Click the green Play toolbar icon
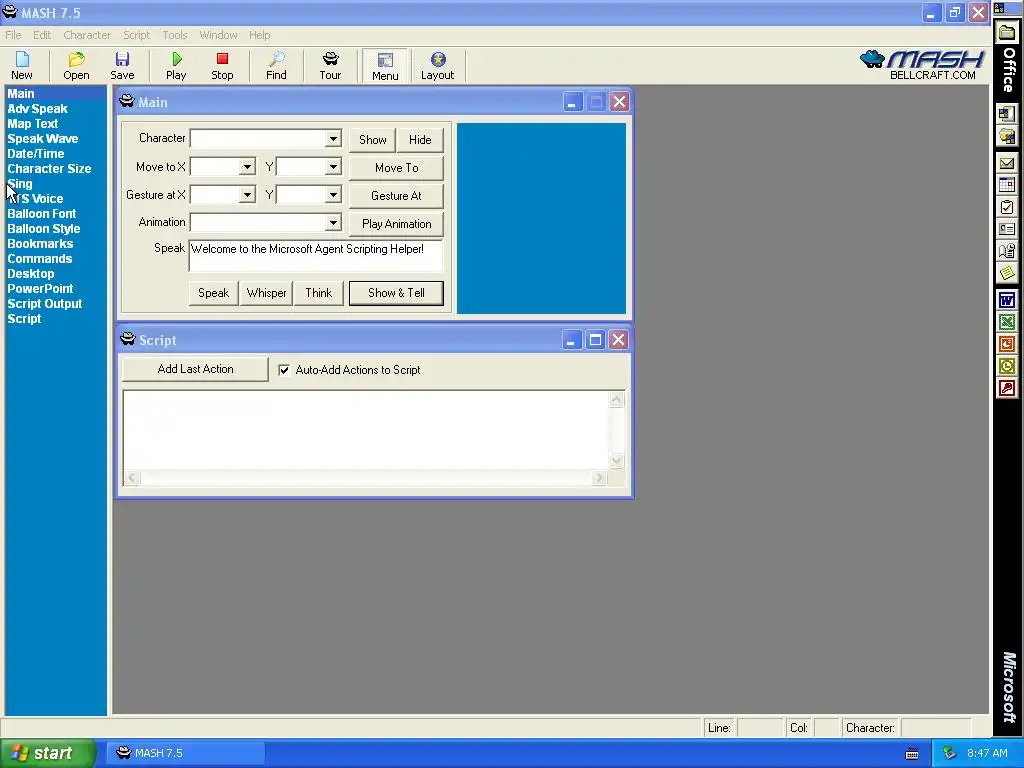1024x768 pixels. (x=176, y=66)
